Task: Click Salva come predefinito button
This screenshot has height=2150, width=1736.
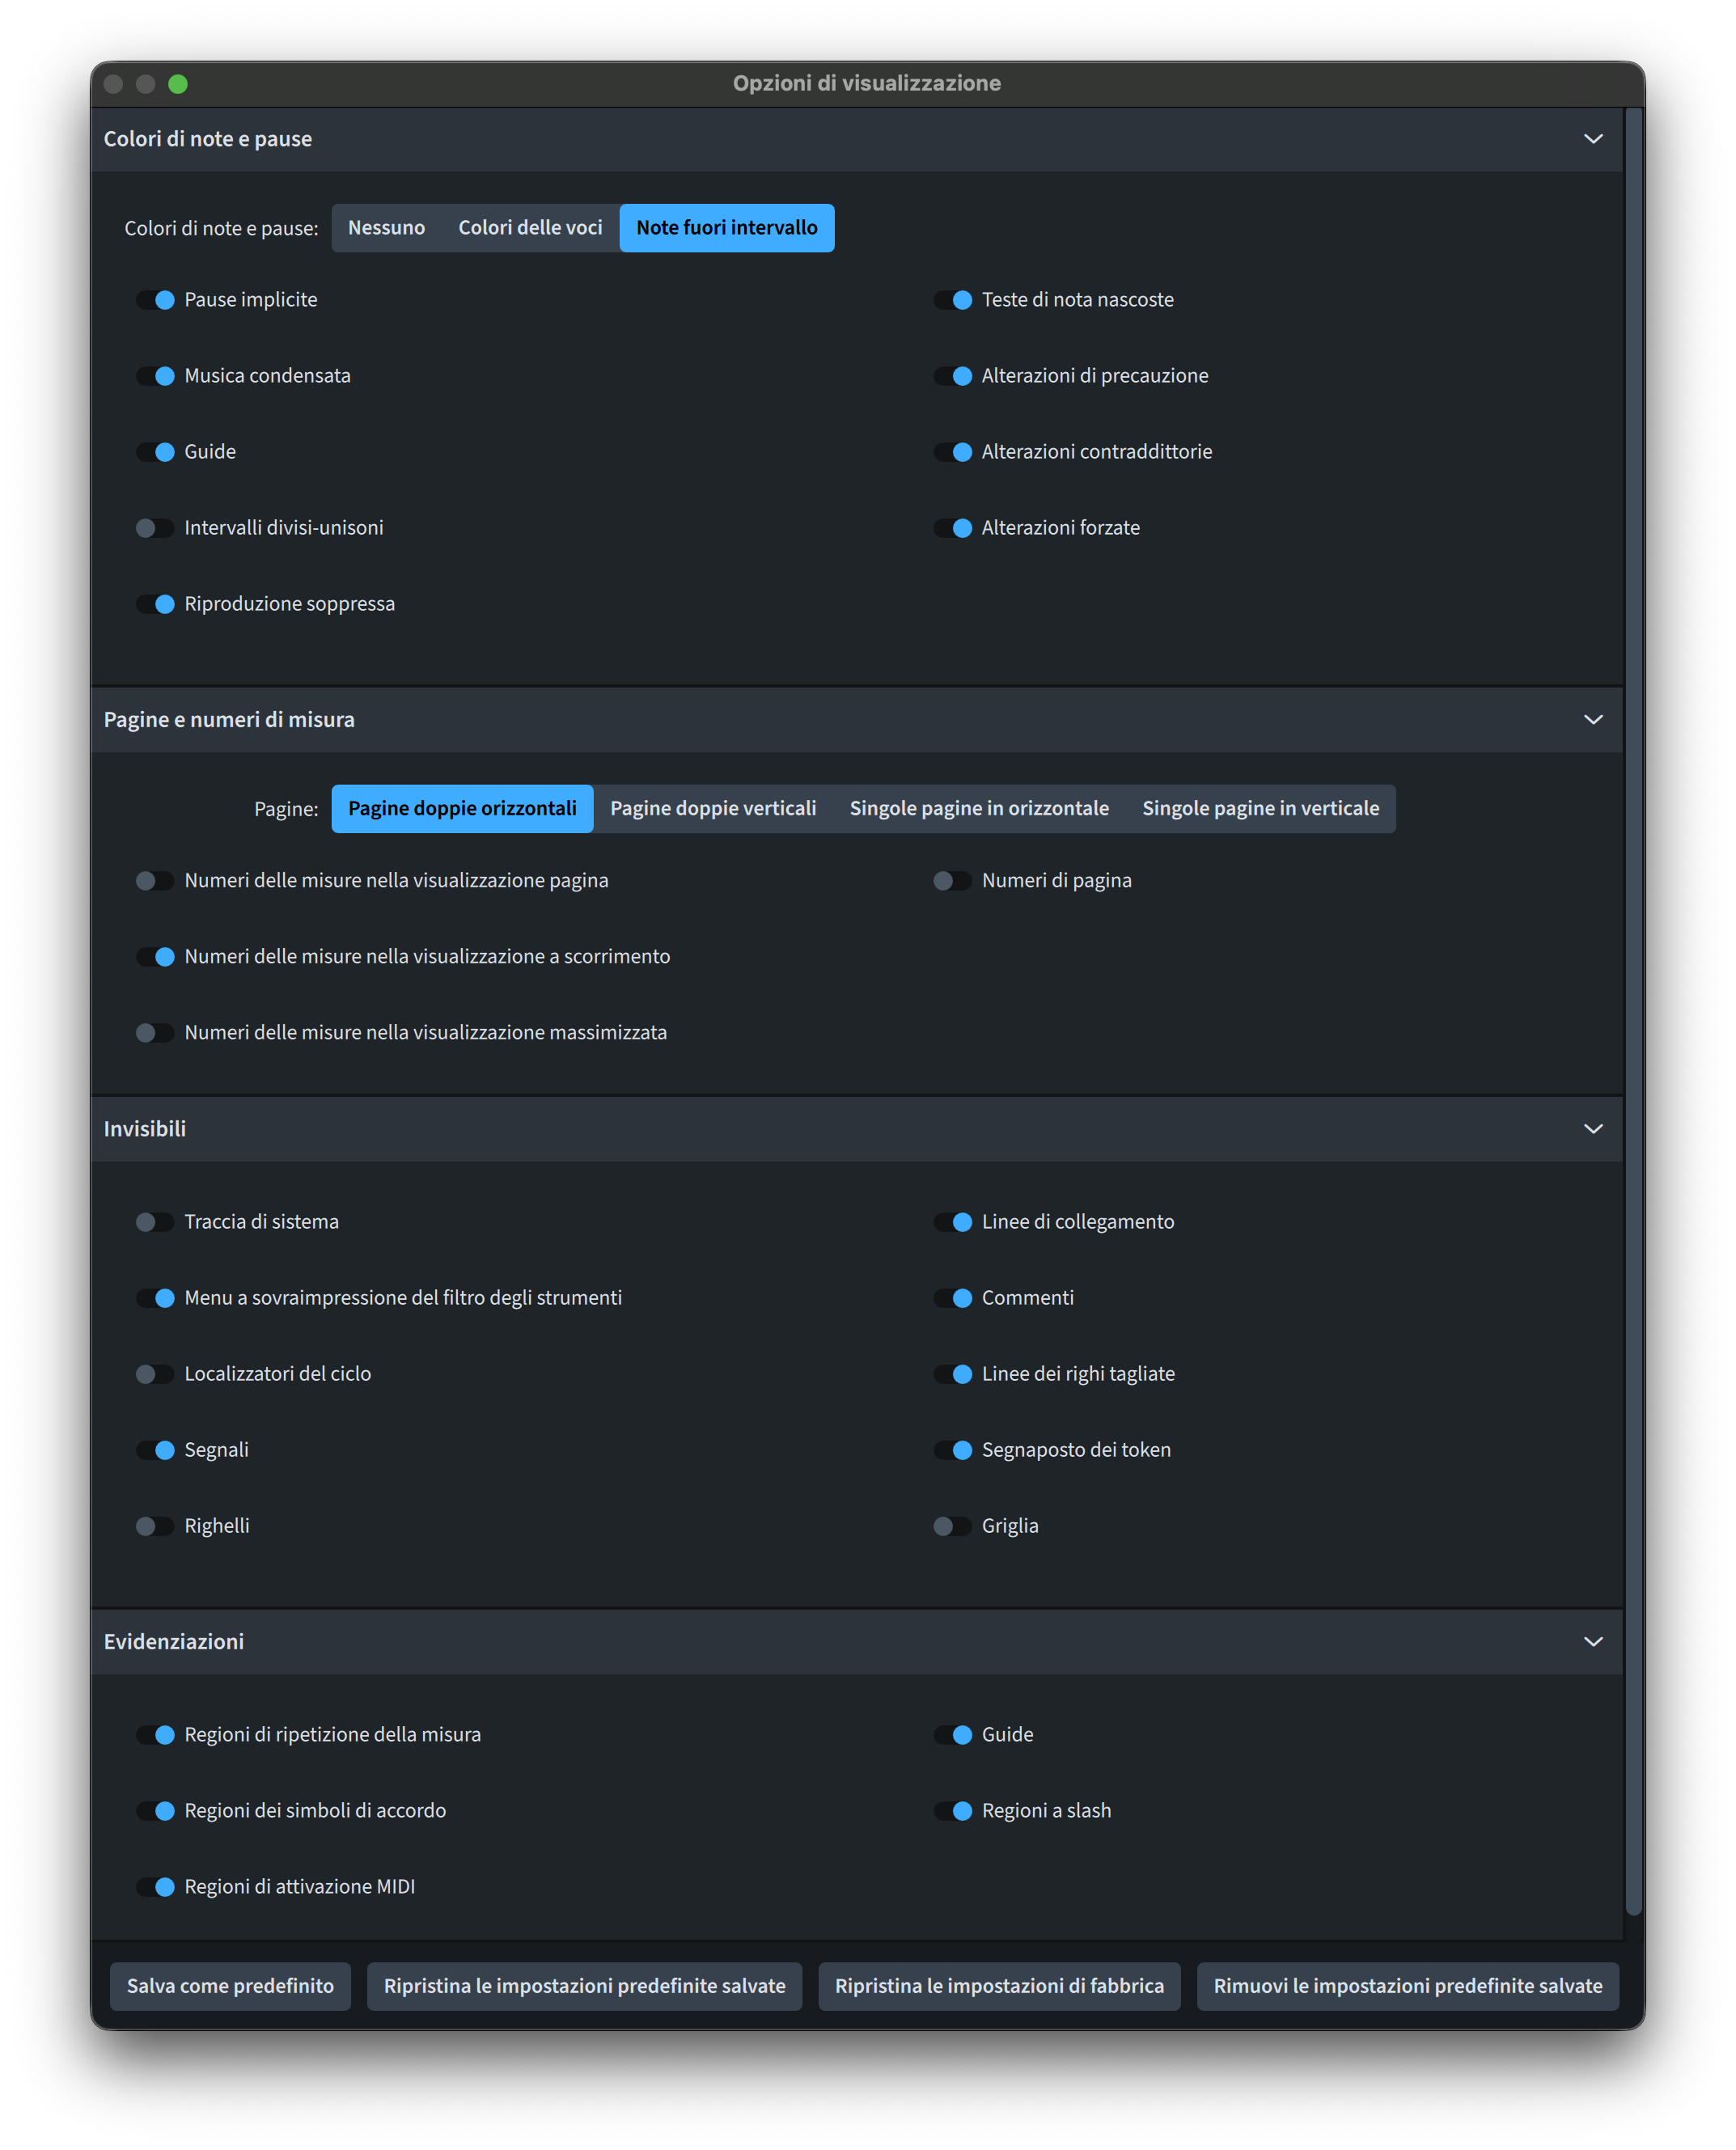Action: (x=230, y=1986)
